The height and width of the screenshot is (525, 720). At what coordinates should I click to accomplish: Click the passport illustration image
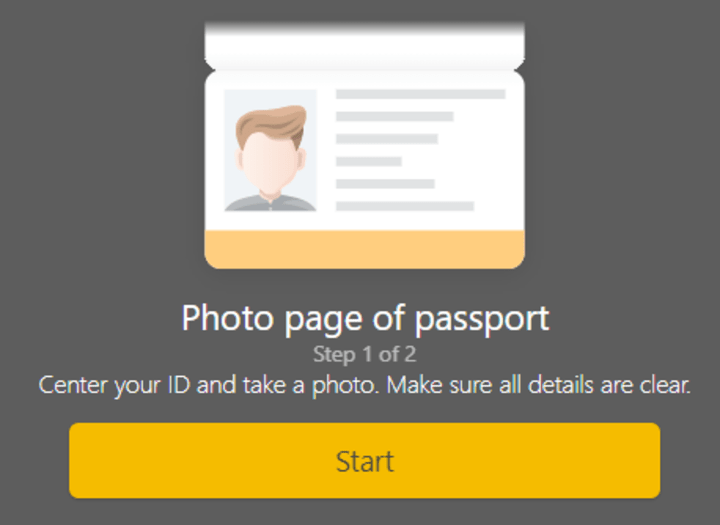365,145
